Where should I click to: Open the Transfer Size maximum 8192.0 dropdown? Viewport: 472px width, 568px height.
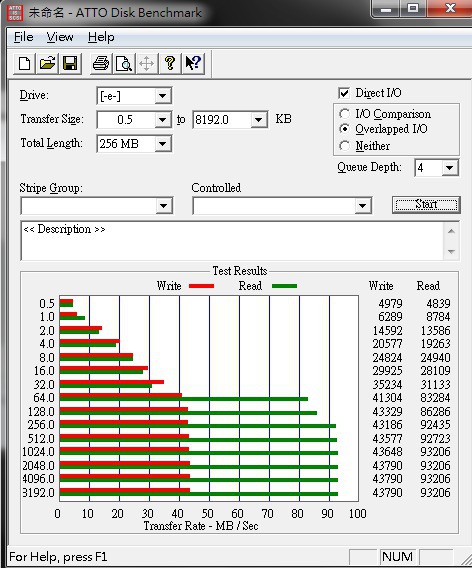click(258, 120)
